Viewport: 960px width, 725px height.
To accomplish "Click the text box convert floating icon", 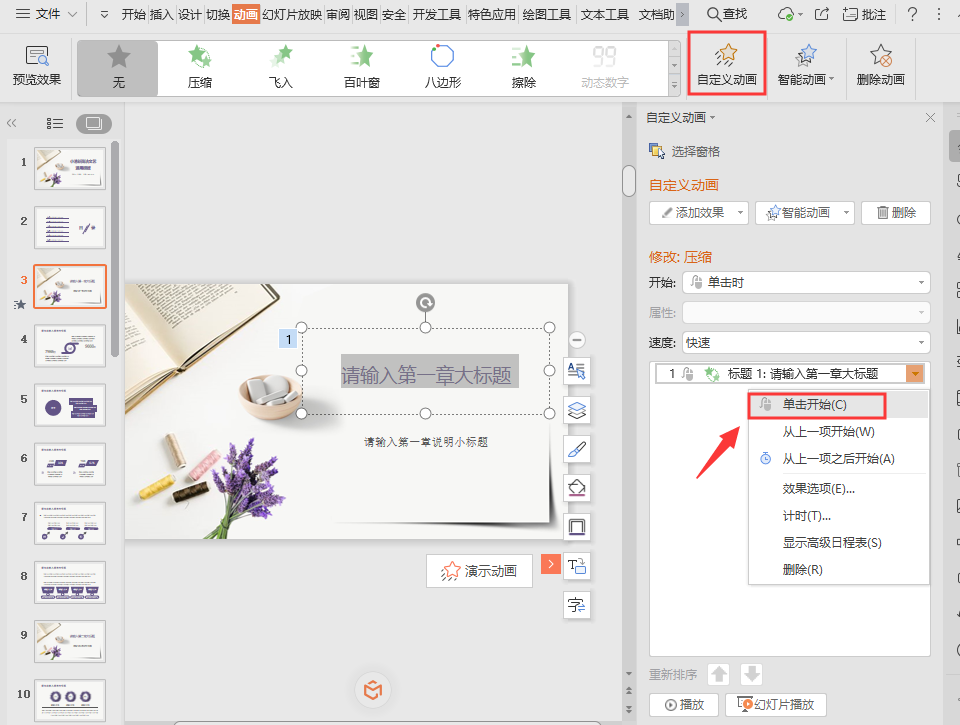I will tap(577, 566).
